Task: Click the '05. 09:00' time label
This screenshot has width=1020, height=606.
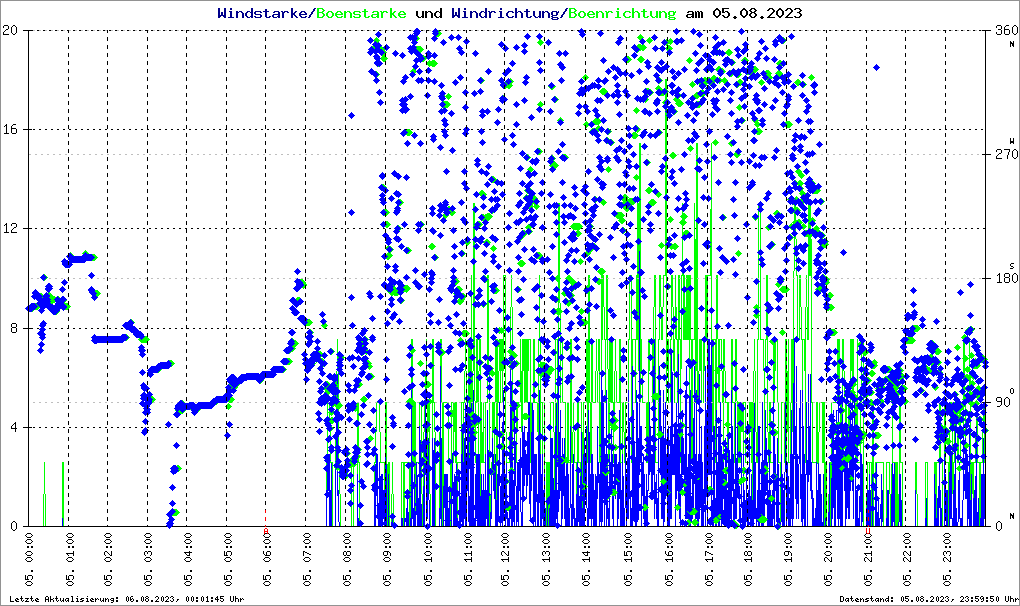Action: (388, 559)
